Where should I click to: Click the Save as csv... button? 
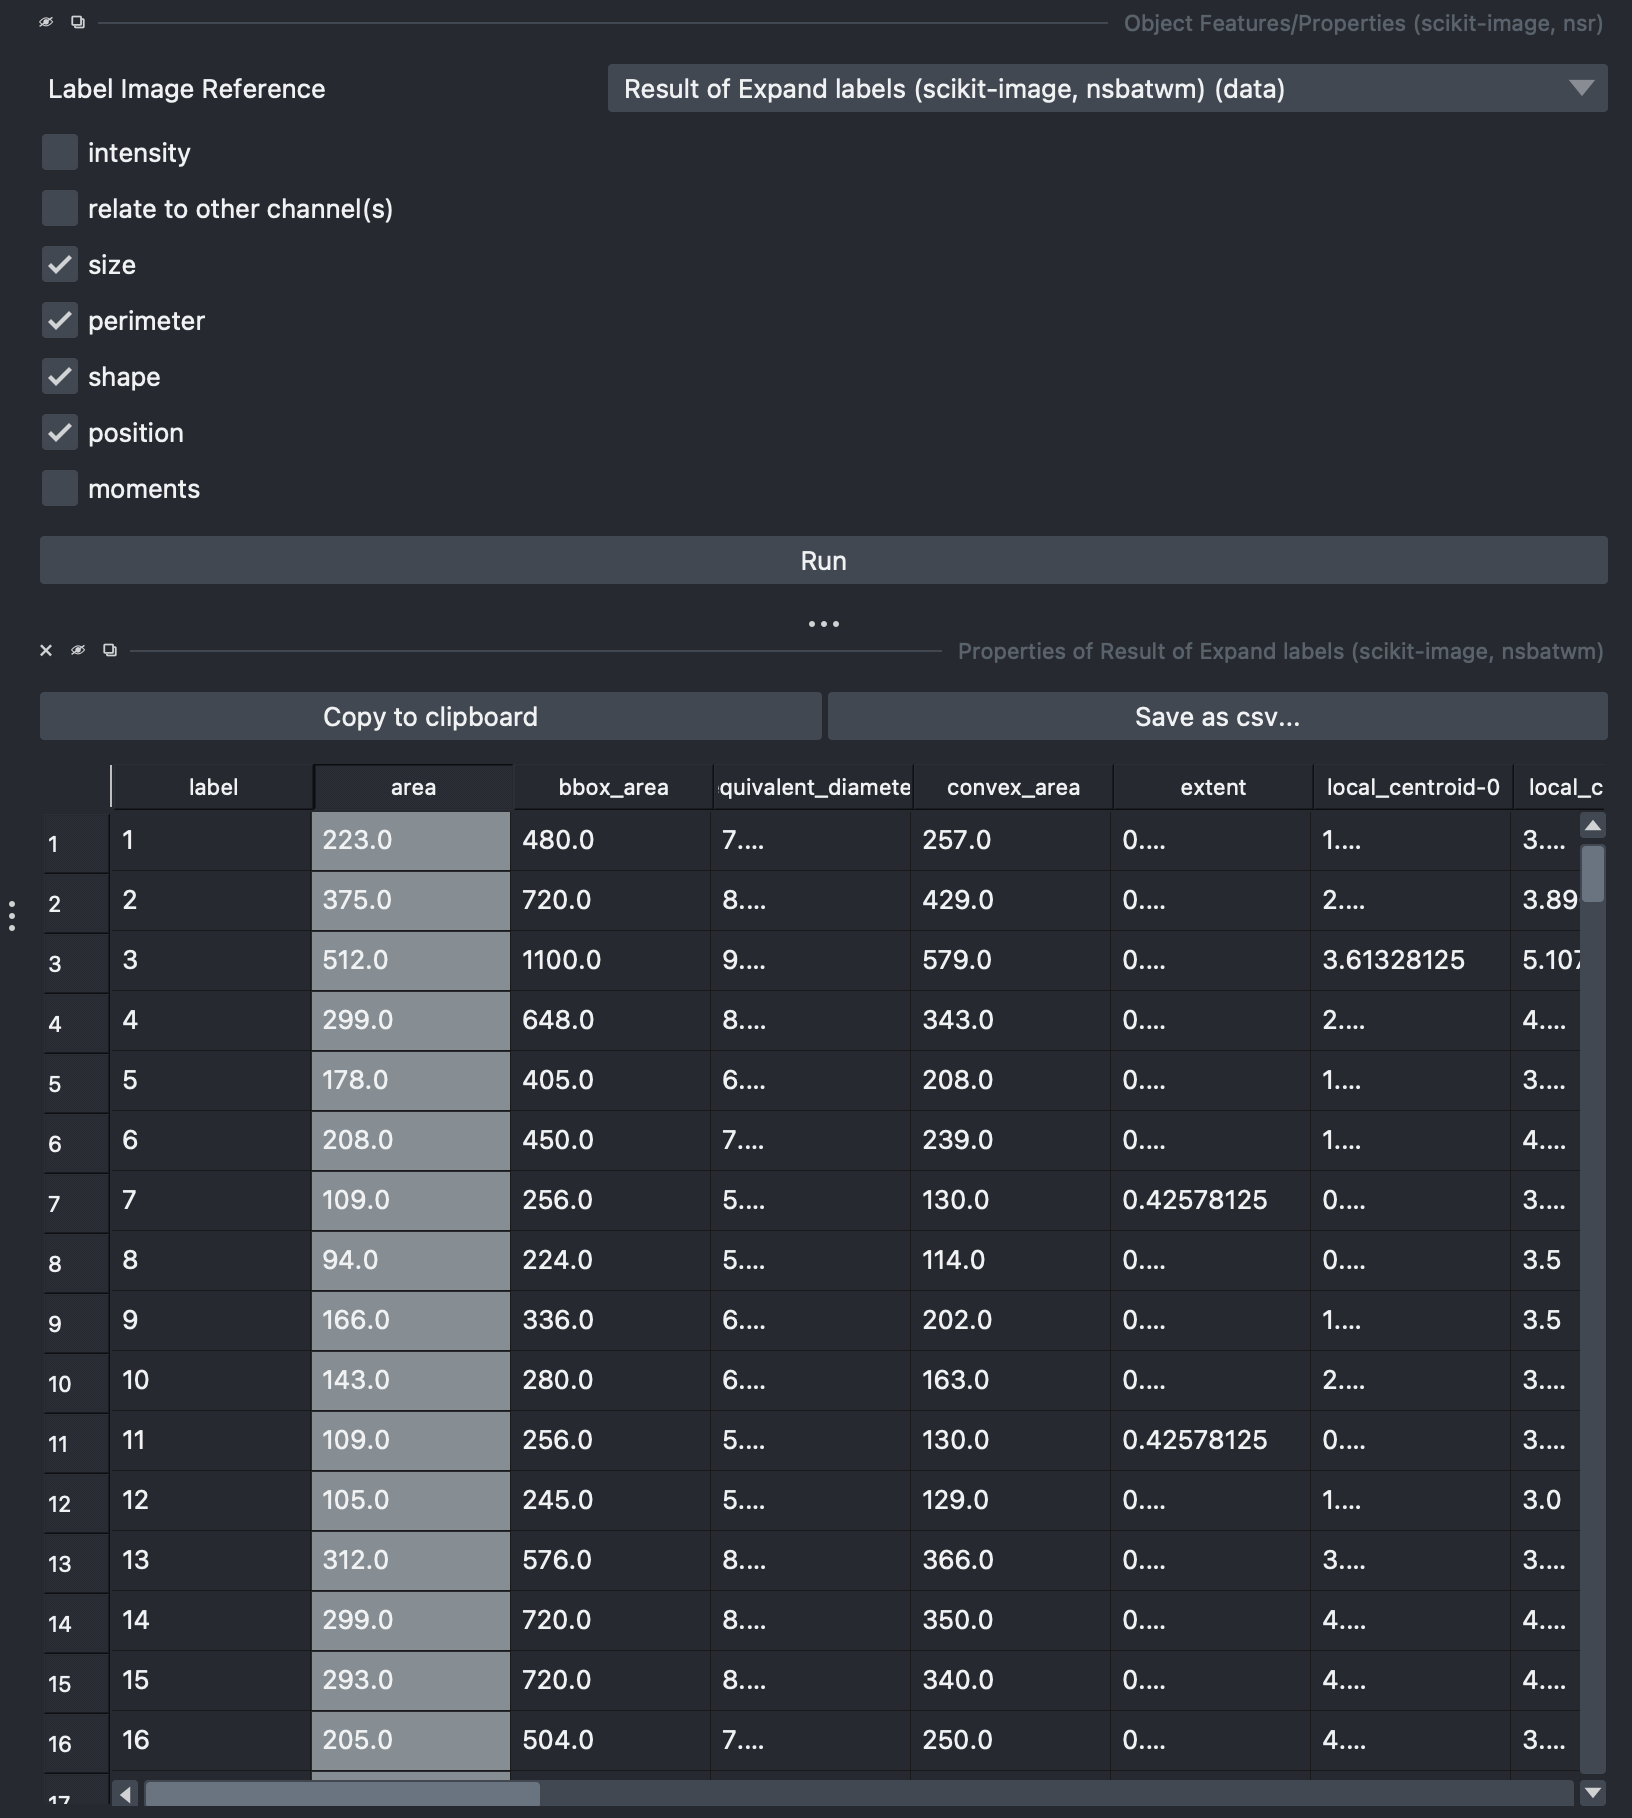pos(1217,717)
